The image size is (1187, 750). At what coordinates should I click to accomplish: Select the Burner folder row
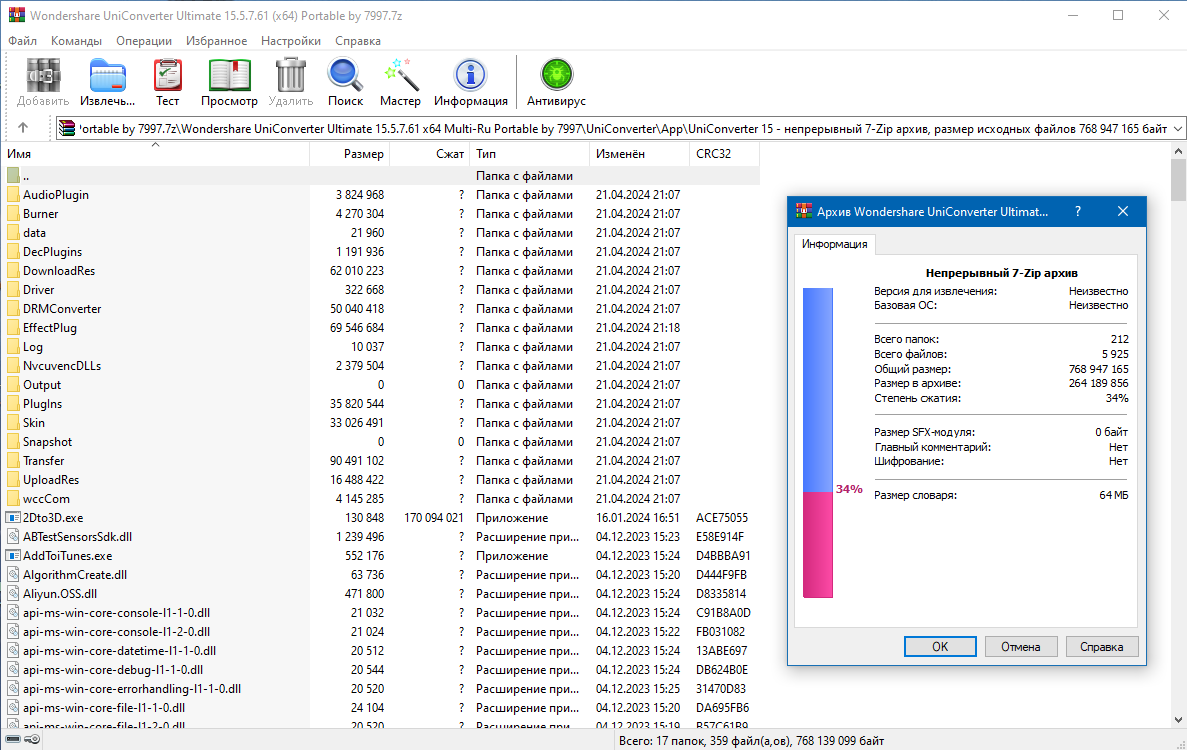(381, 213)
